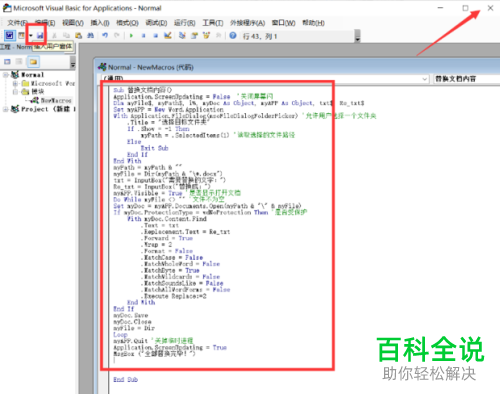Open the 格式(O) menu
This screenshot has width=500, height=394.
tap(127, 23)
